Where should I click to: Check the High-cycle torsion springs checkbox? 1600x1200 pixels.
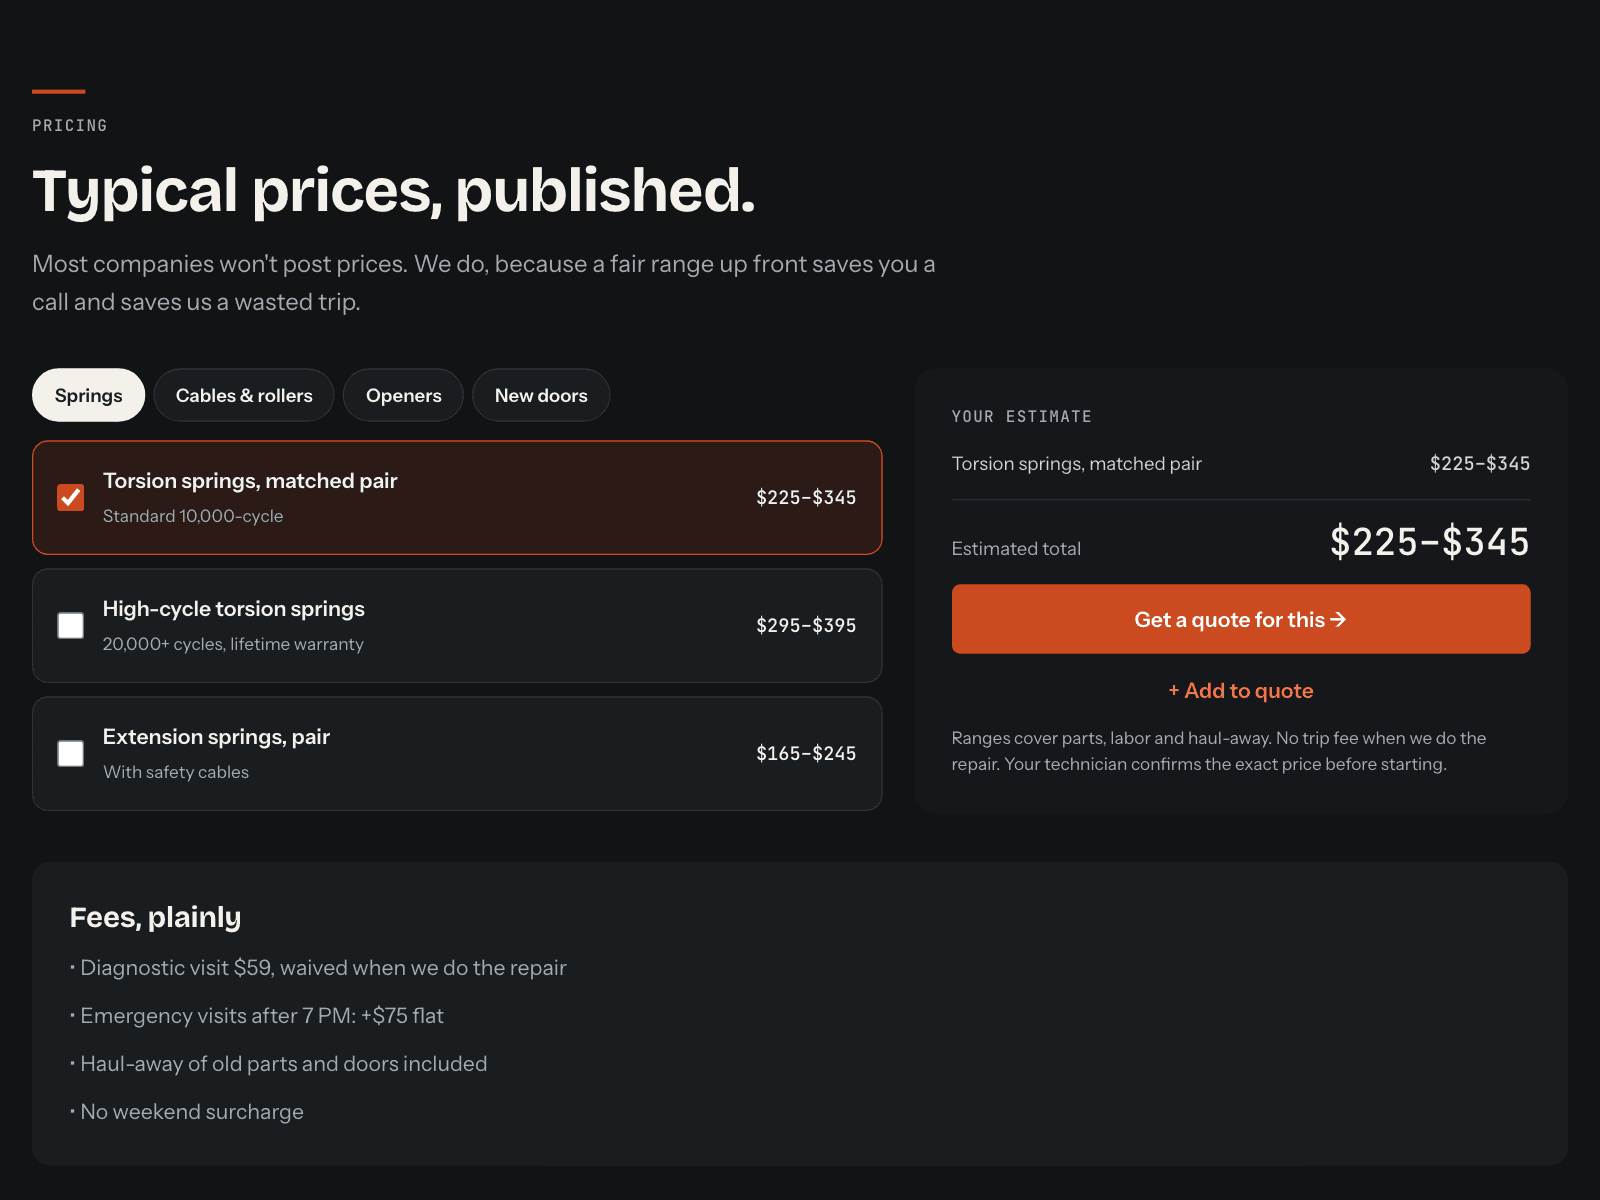click(x=71, y=625)
